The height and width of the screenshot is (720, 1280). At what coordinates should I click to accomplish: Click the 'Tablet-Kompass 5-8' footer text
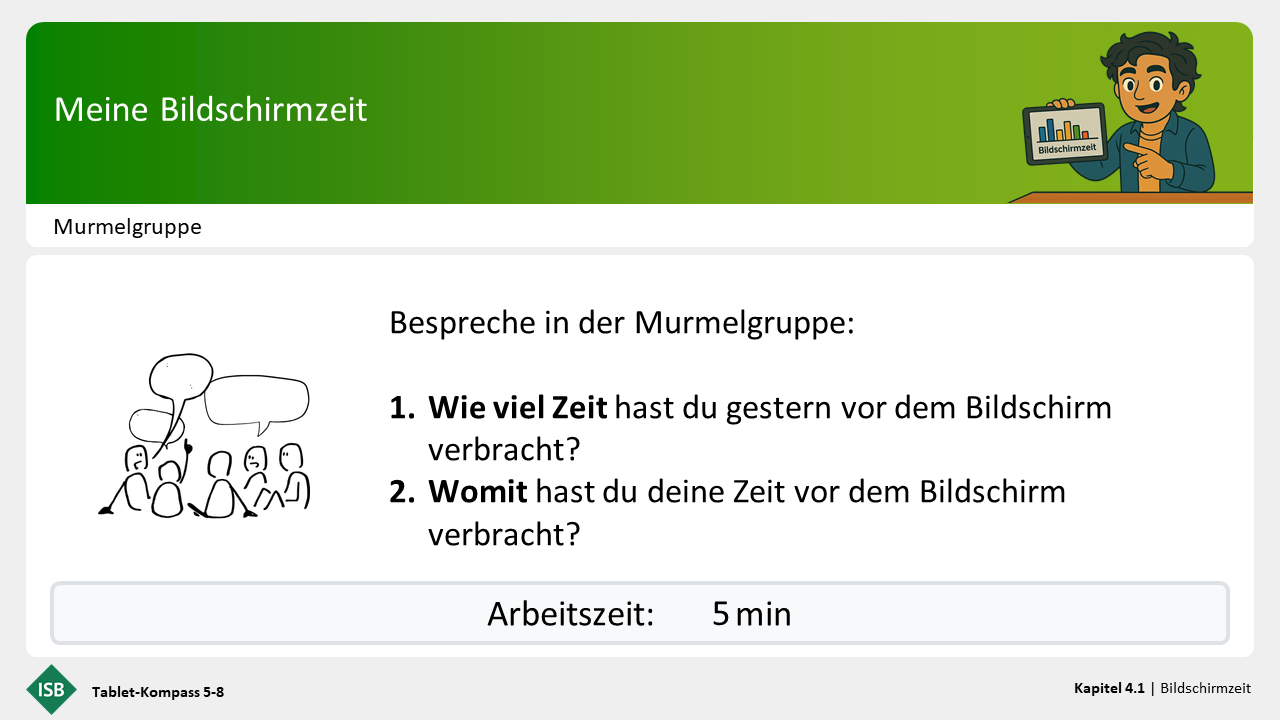click(x=158, y=692)
